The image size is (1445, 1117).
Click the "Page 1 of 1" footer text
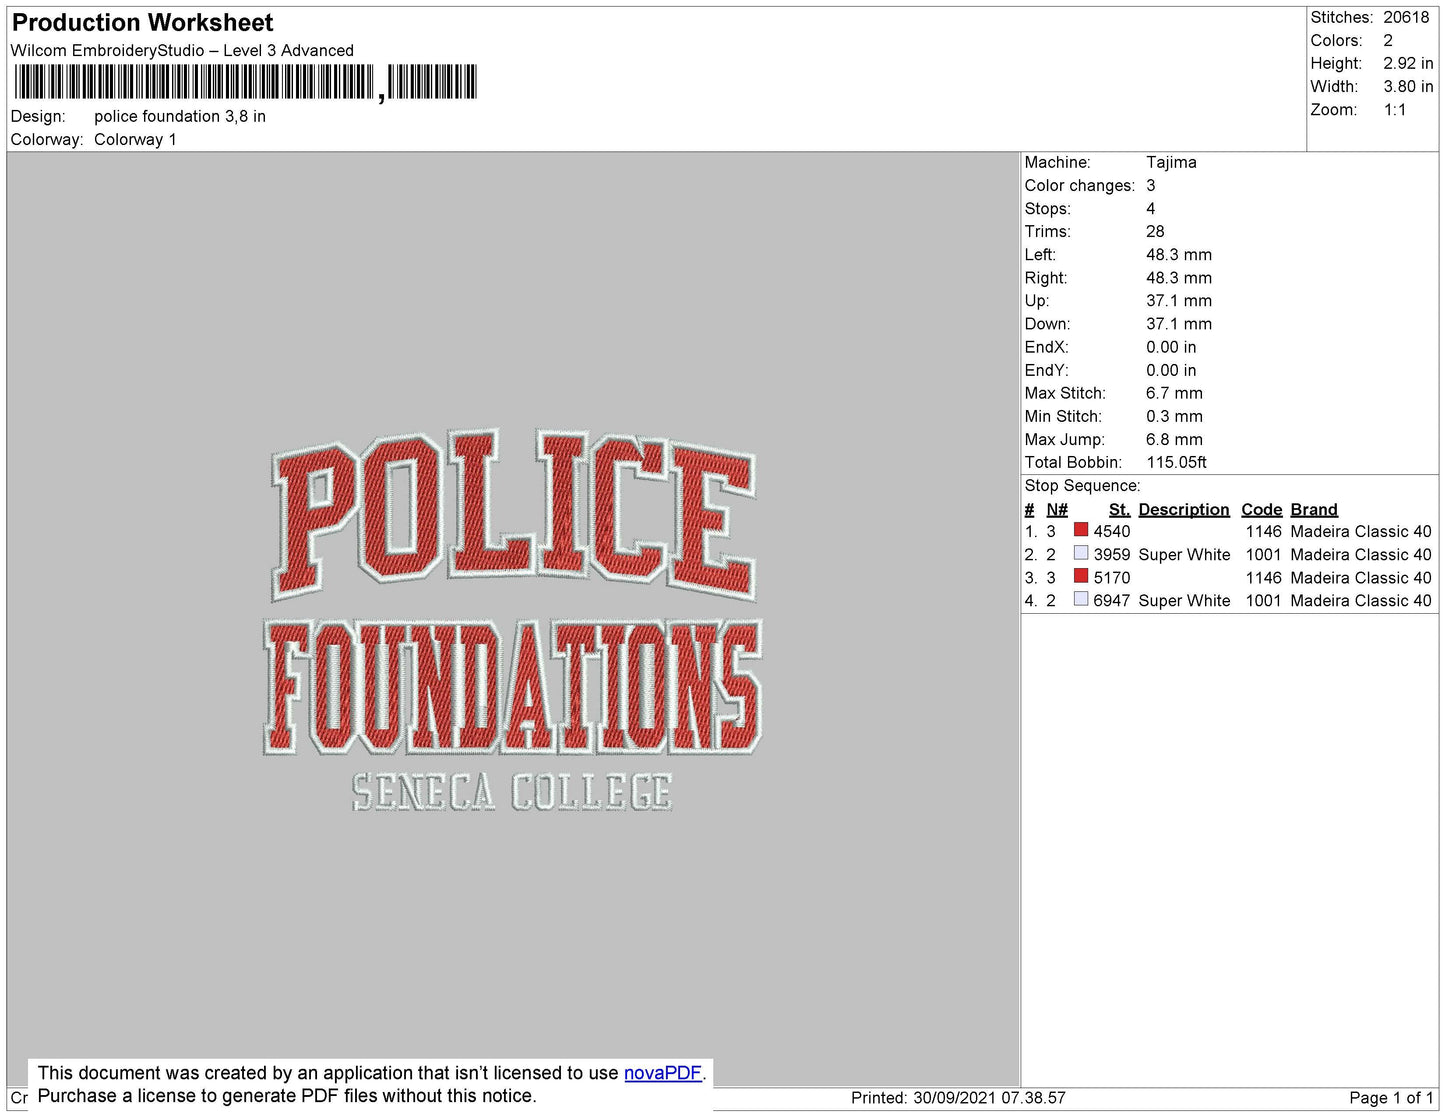1391,1098
